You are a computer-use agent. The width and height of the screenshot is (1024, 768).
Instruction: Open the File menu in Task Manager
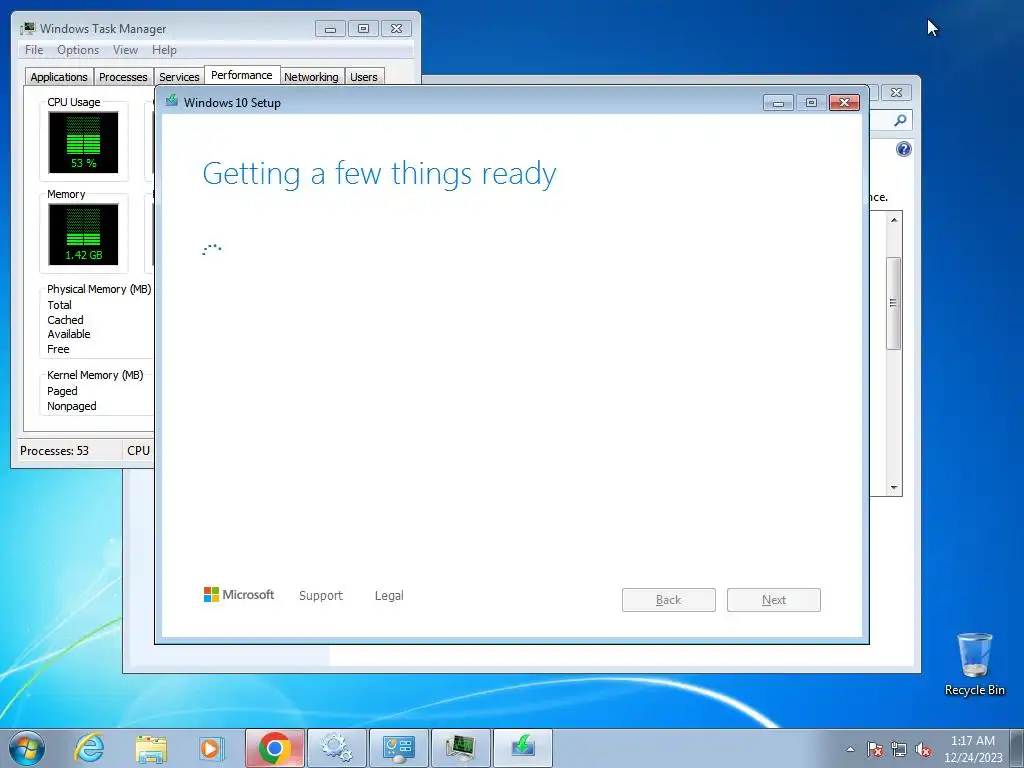pyautogui.click(x=34, y=50)
